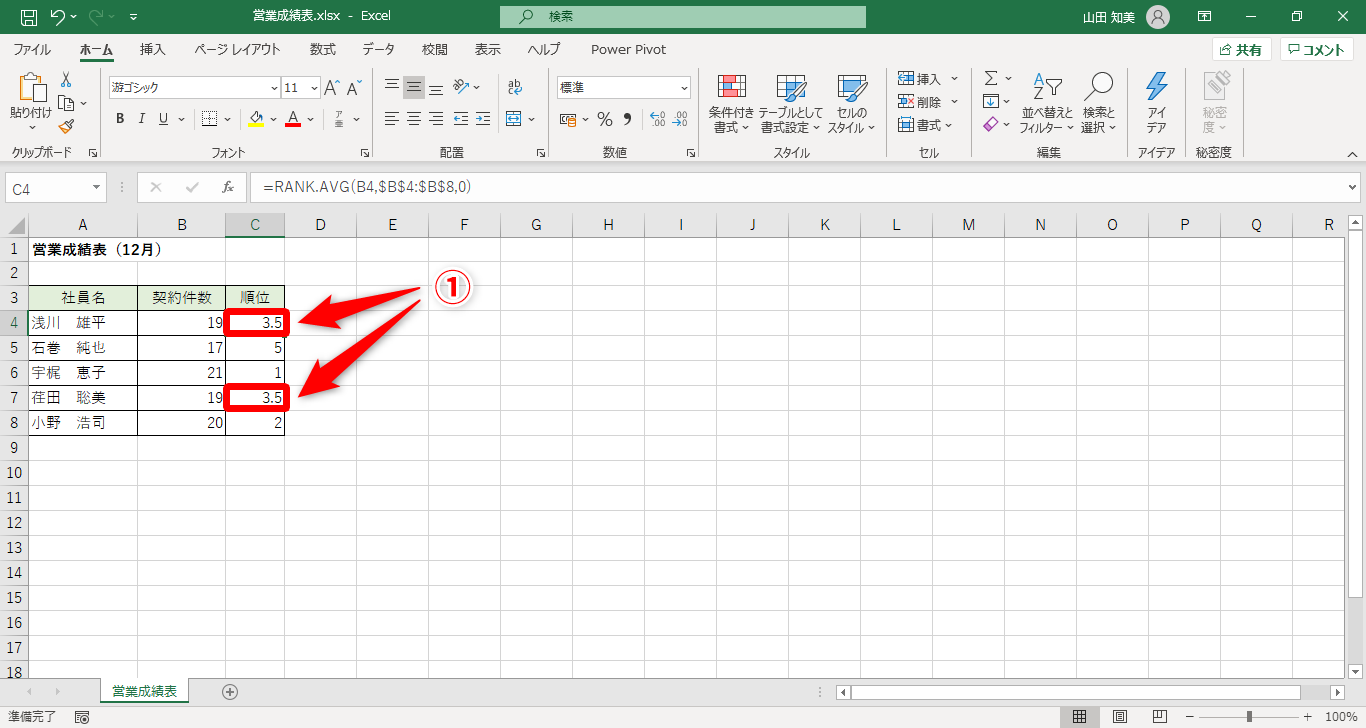Activate the Format Painter brush
The height and width of the screenshot is (728, 1366).
pos(66,126)
